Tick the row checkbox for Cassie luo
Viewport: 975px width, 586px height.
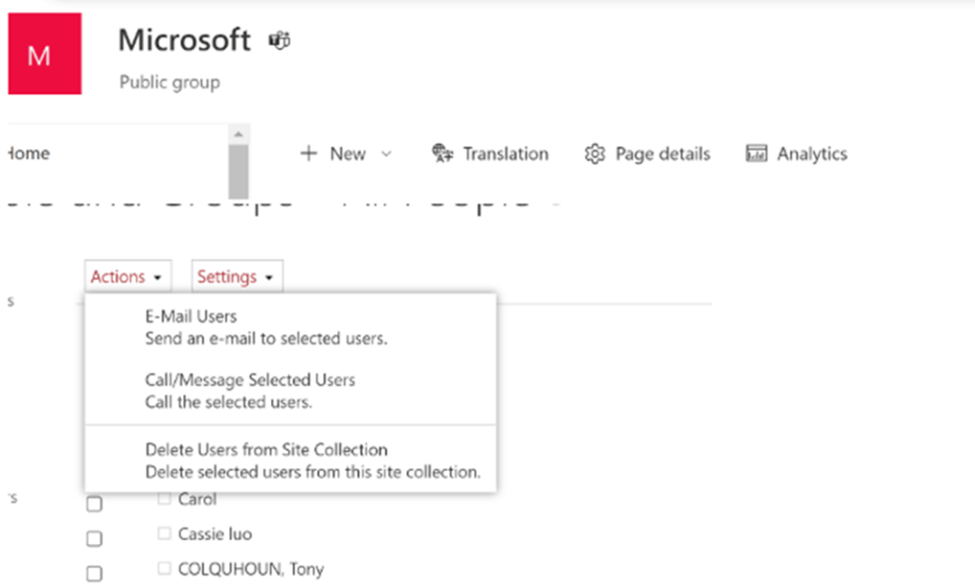95,538
